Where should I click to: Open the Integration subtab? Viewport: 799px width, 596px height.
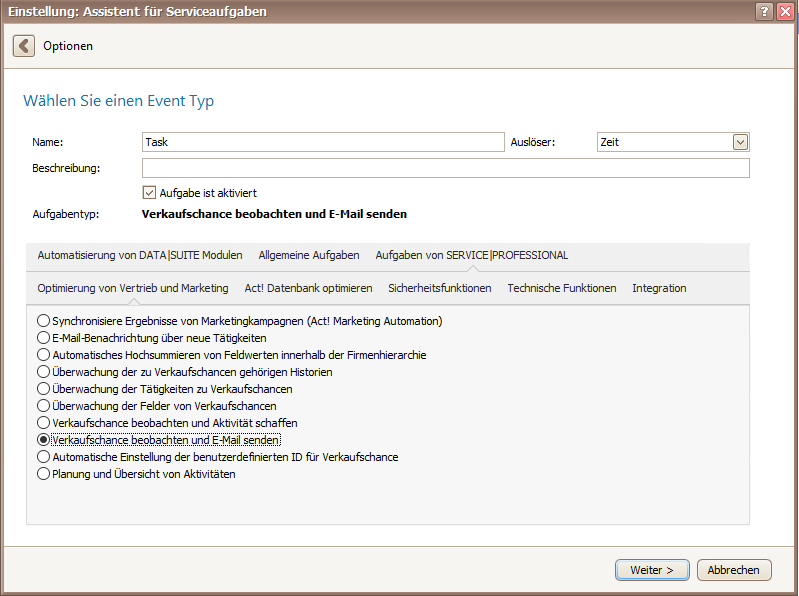click(659, 288)
